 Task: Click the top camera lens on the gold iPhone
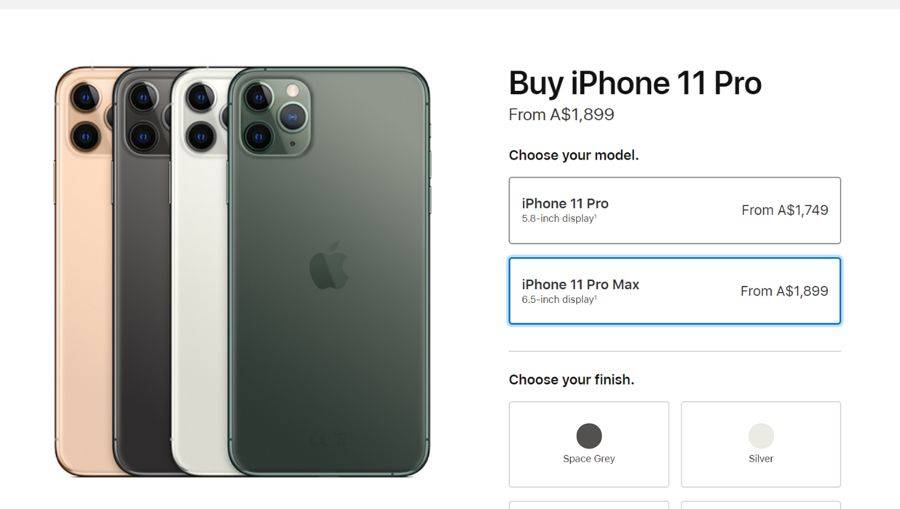85,98
